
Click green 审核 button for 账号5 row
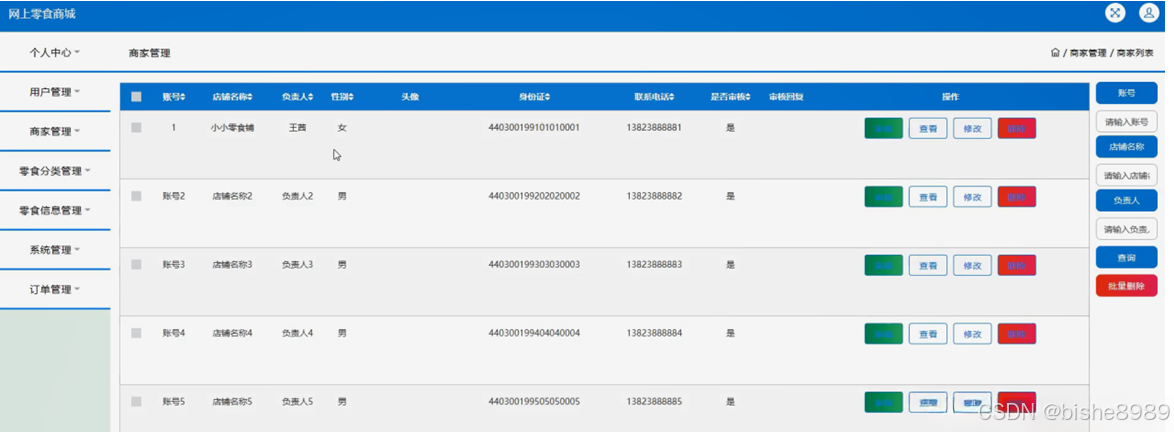[883, 402]
